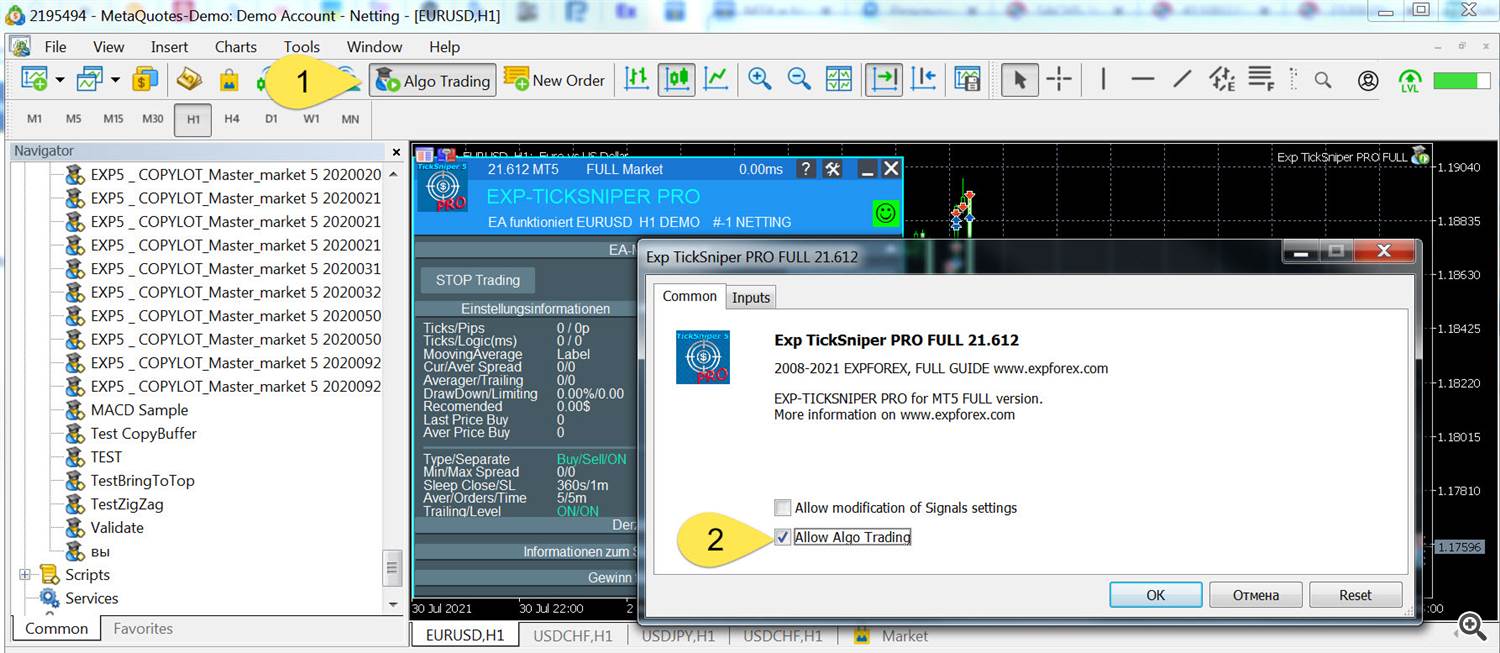The width and height of the screenshot is (1500, 653).
Task: Click the green connection level bar
Action: [1462, 80]
